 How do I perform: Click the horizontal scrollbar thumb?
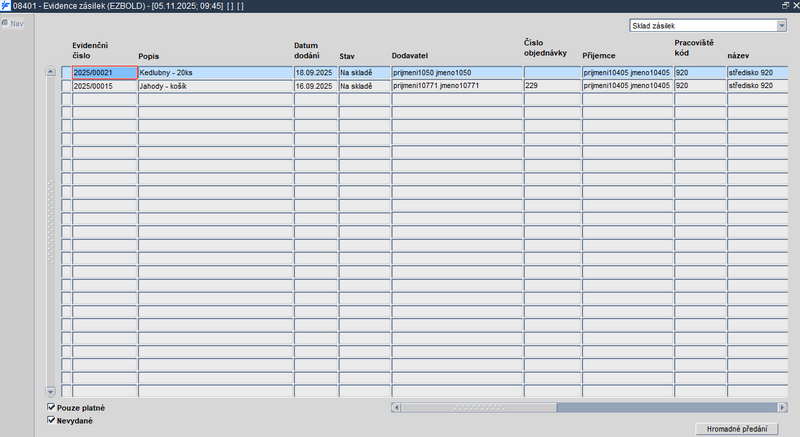click(x=479, y=407)
